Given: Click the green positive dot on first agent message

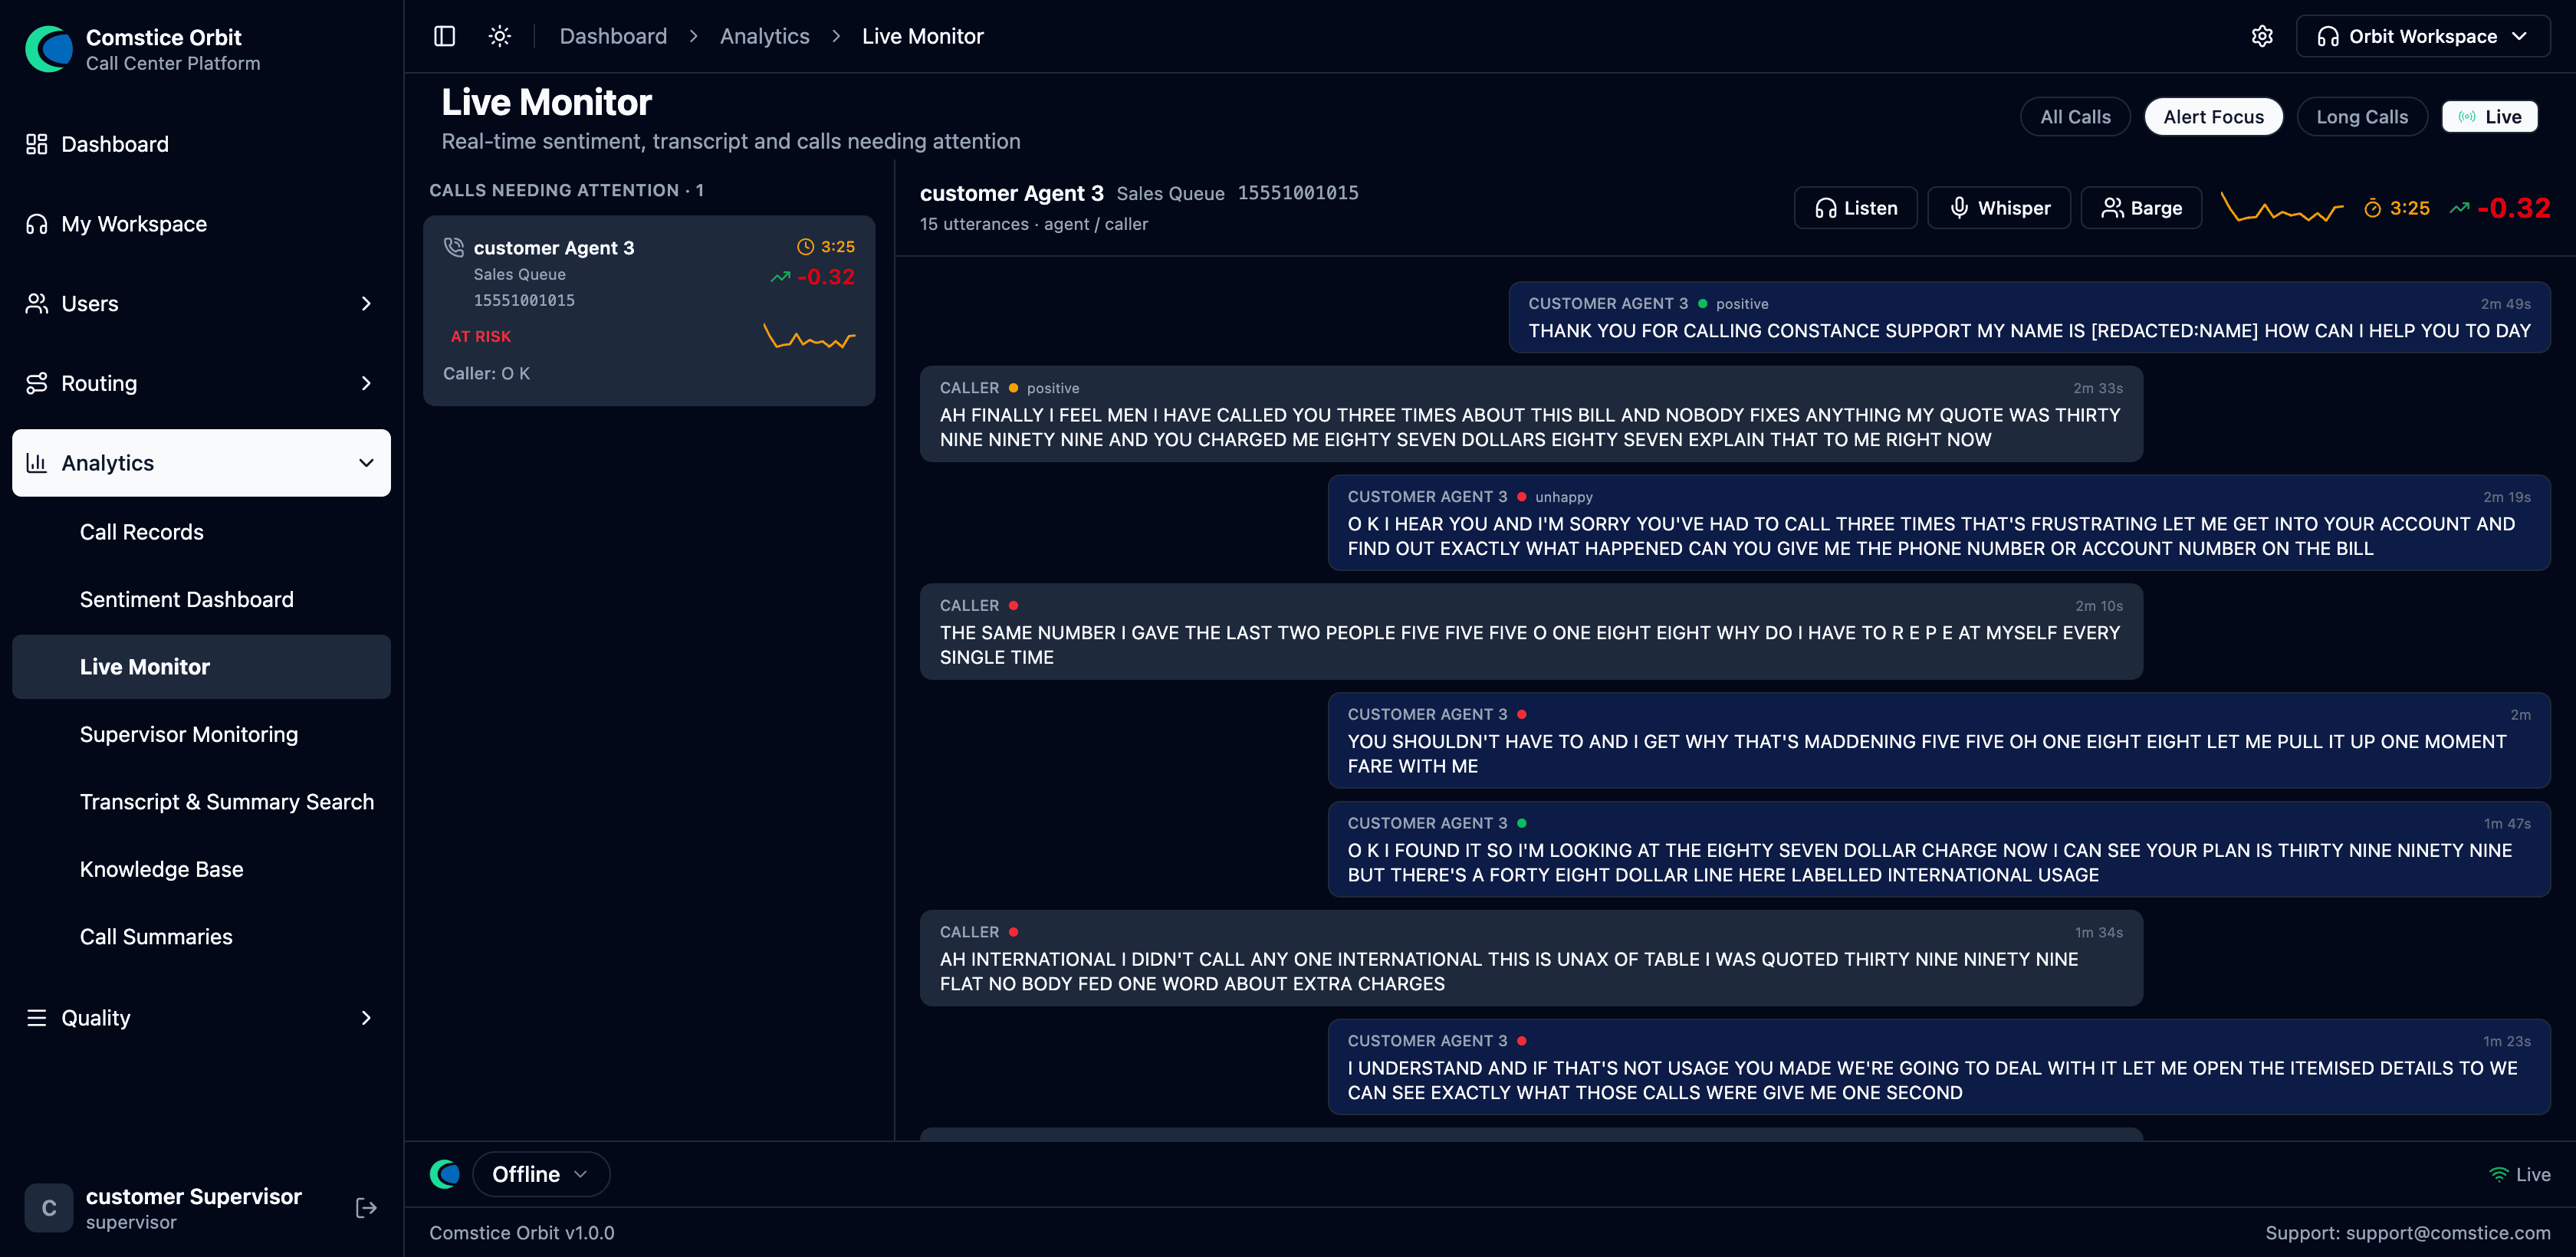Looking at the screenshot, I should (1702, 303).
